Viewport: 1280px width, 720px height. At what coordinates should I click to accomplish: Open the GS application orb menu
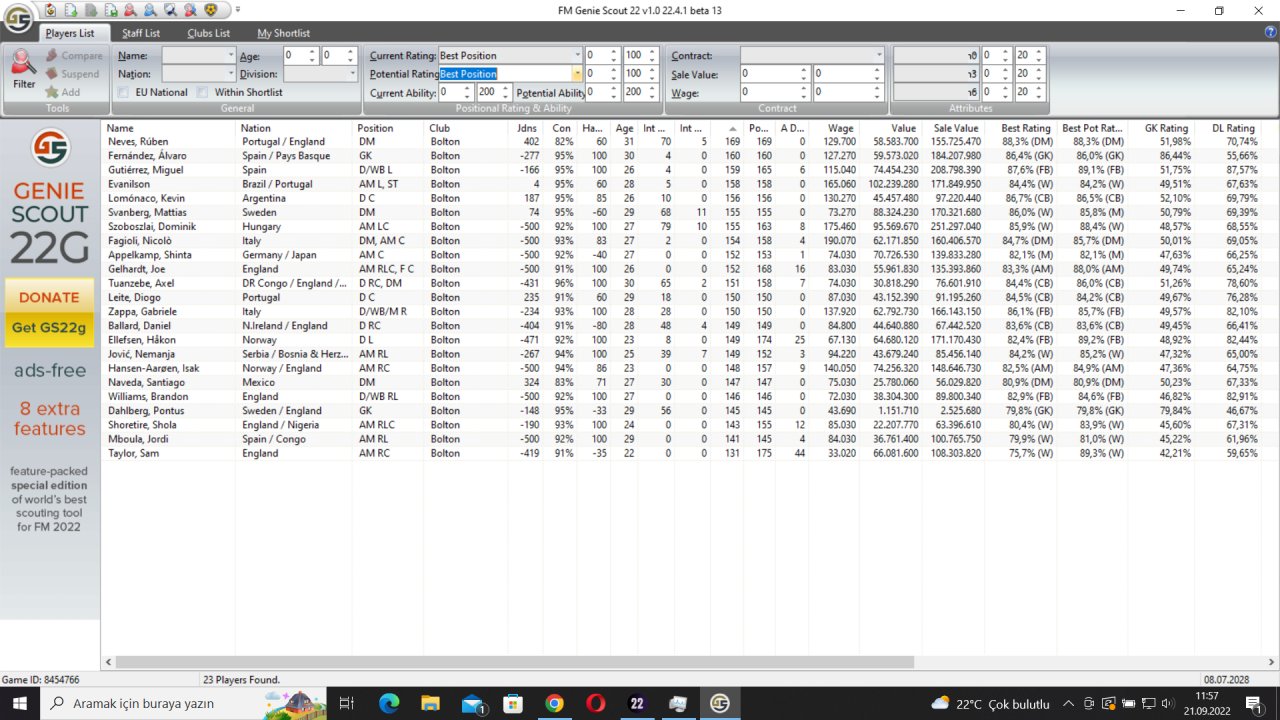tap(18, 18)
